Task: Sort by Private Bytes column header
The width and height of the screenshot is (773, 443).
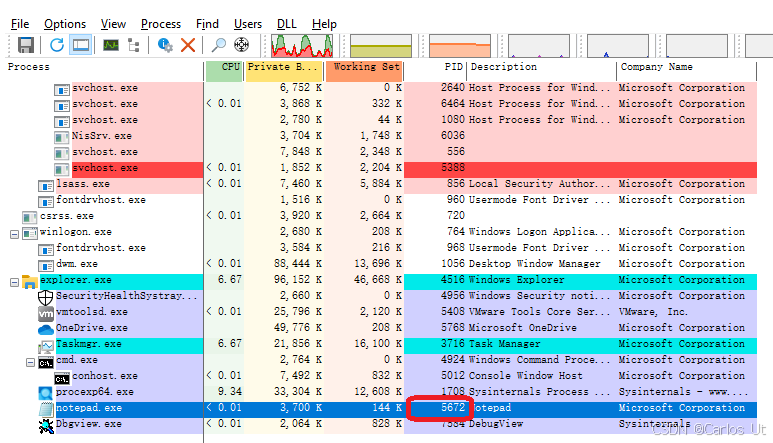Action: 284,71
